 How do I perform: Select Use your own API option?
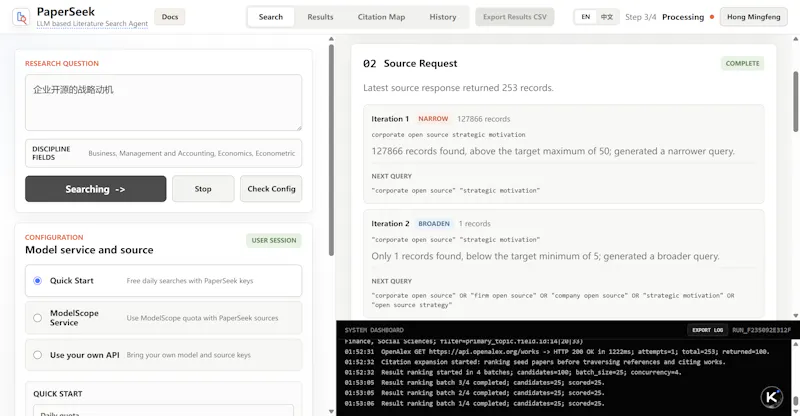[x=38, y=355]
